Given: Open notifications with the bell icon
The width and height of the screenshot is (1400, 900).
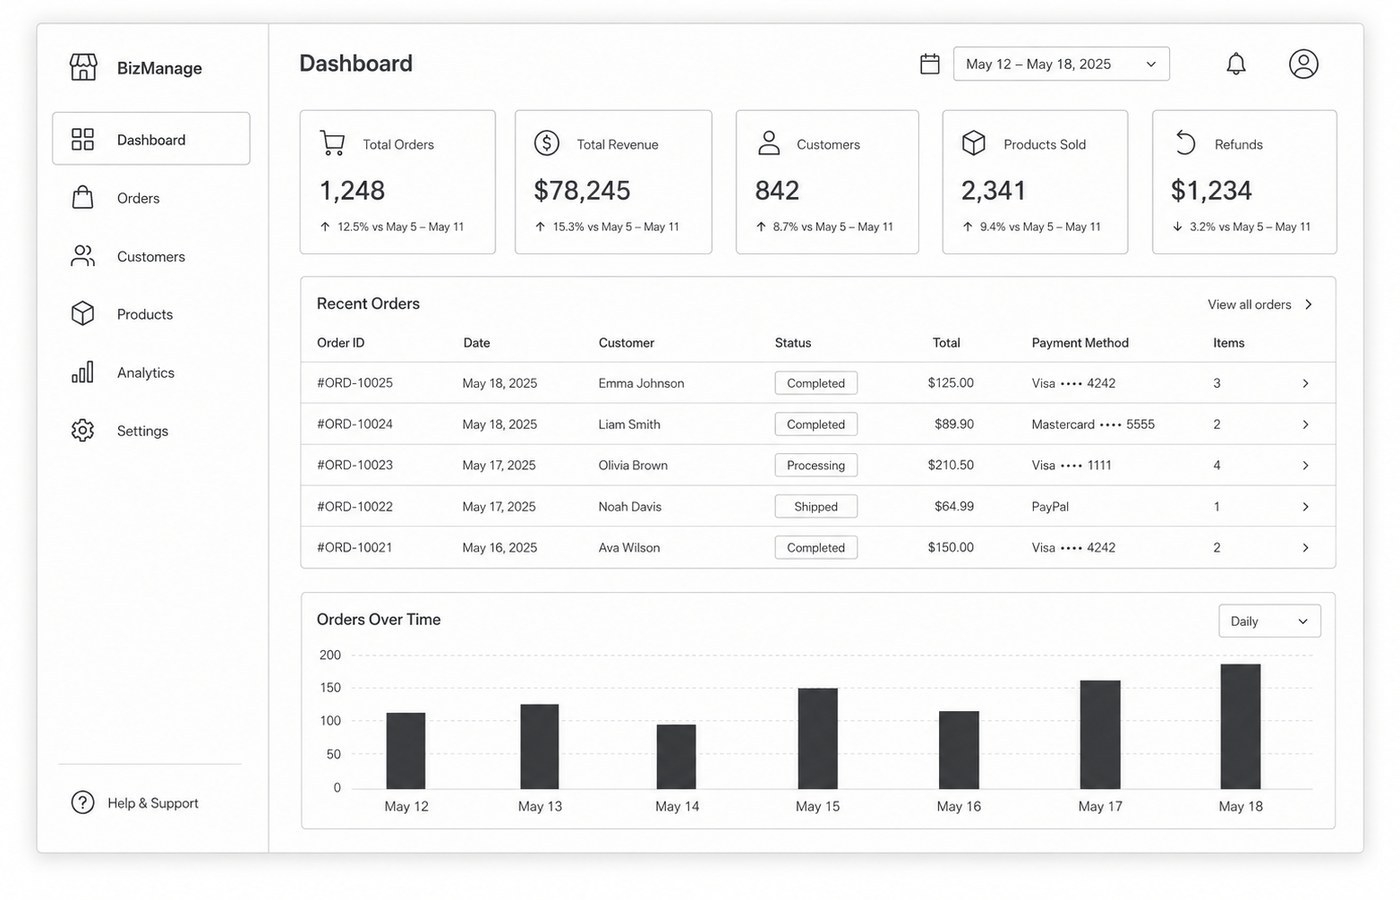Looking at the screenshot, I should pos(1236,64).
